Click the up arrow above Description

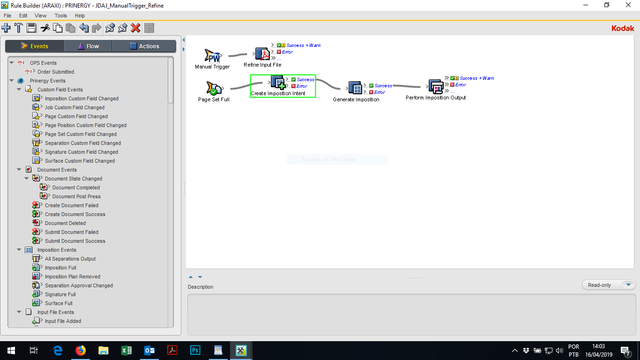191,277
